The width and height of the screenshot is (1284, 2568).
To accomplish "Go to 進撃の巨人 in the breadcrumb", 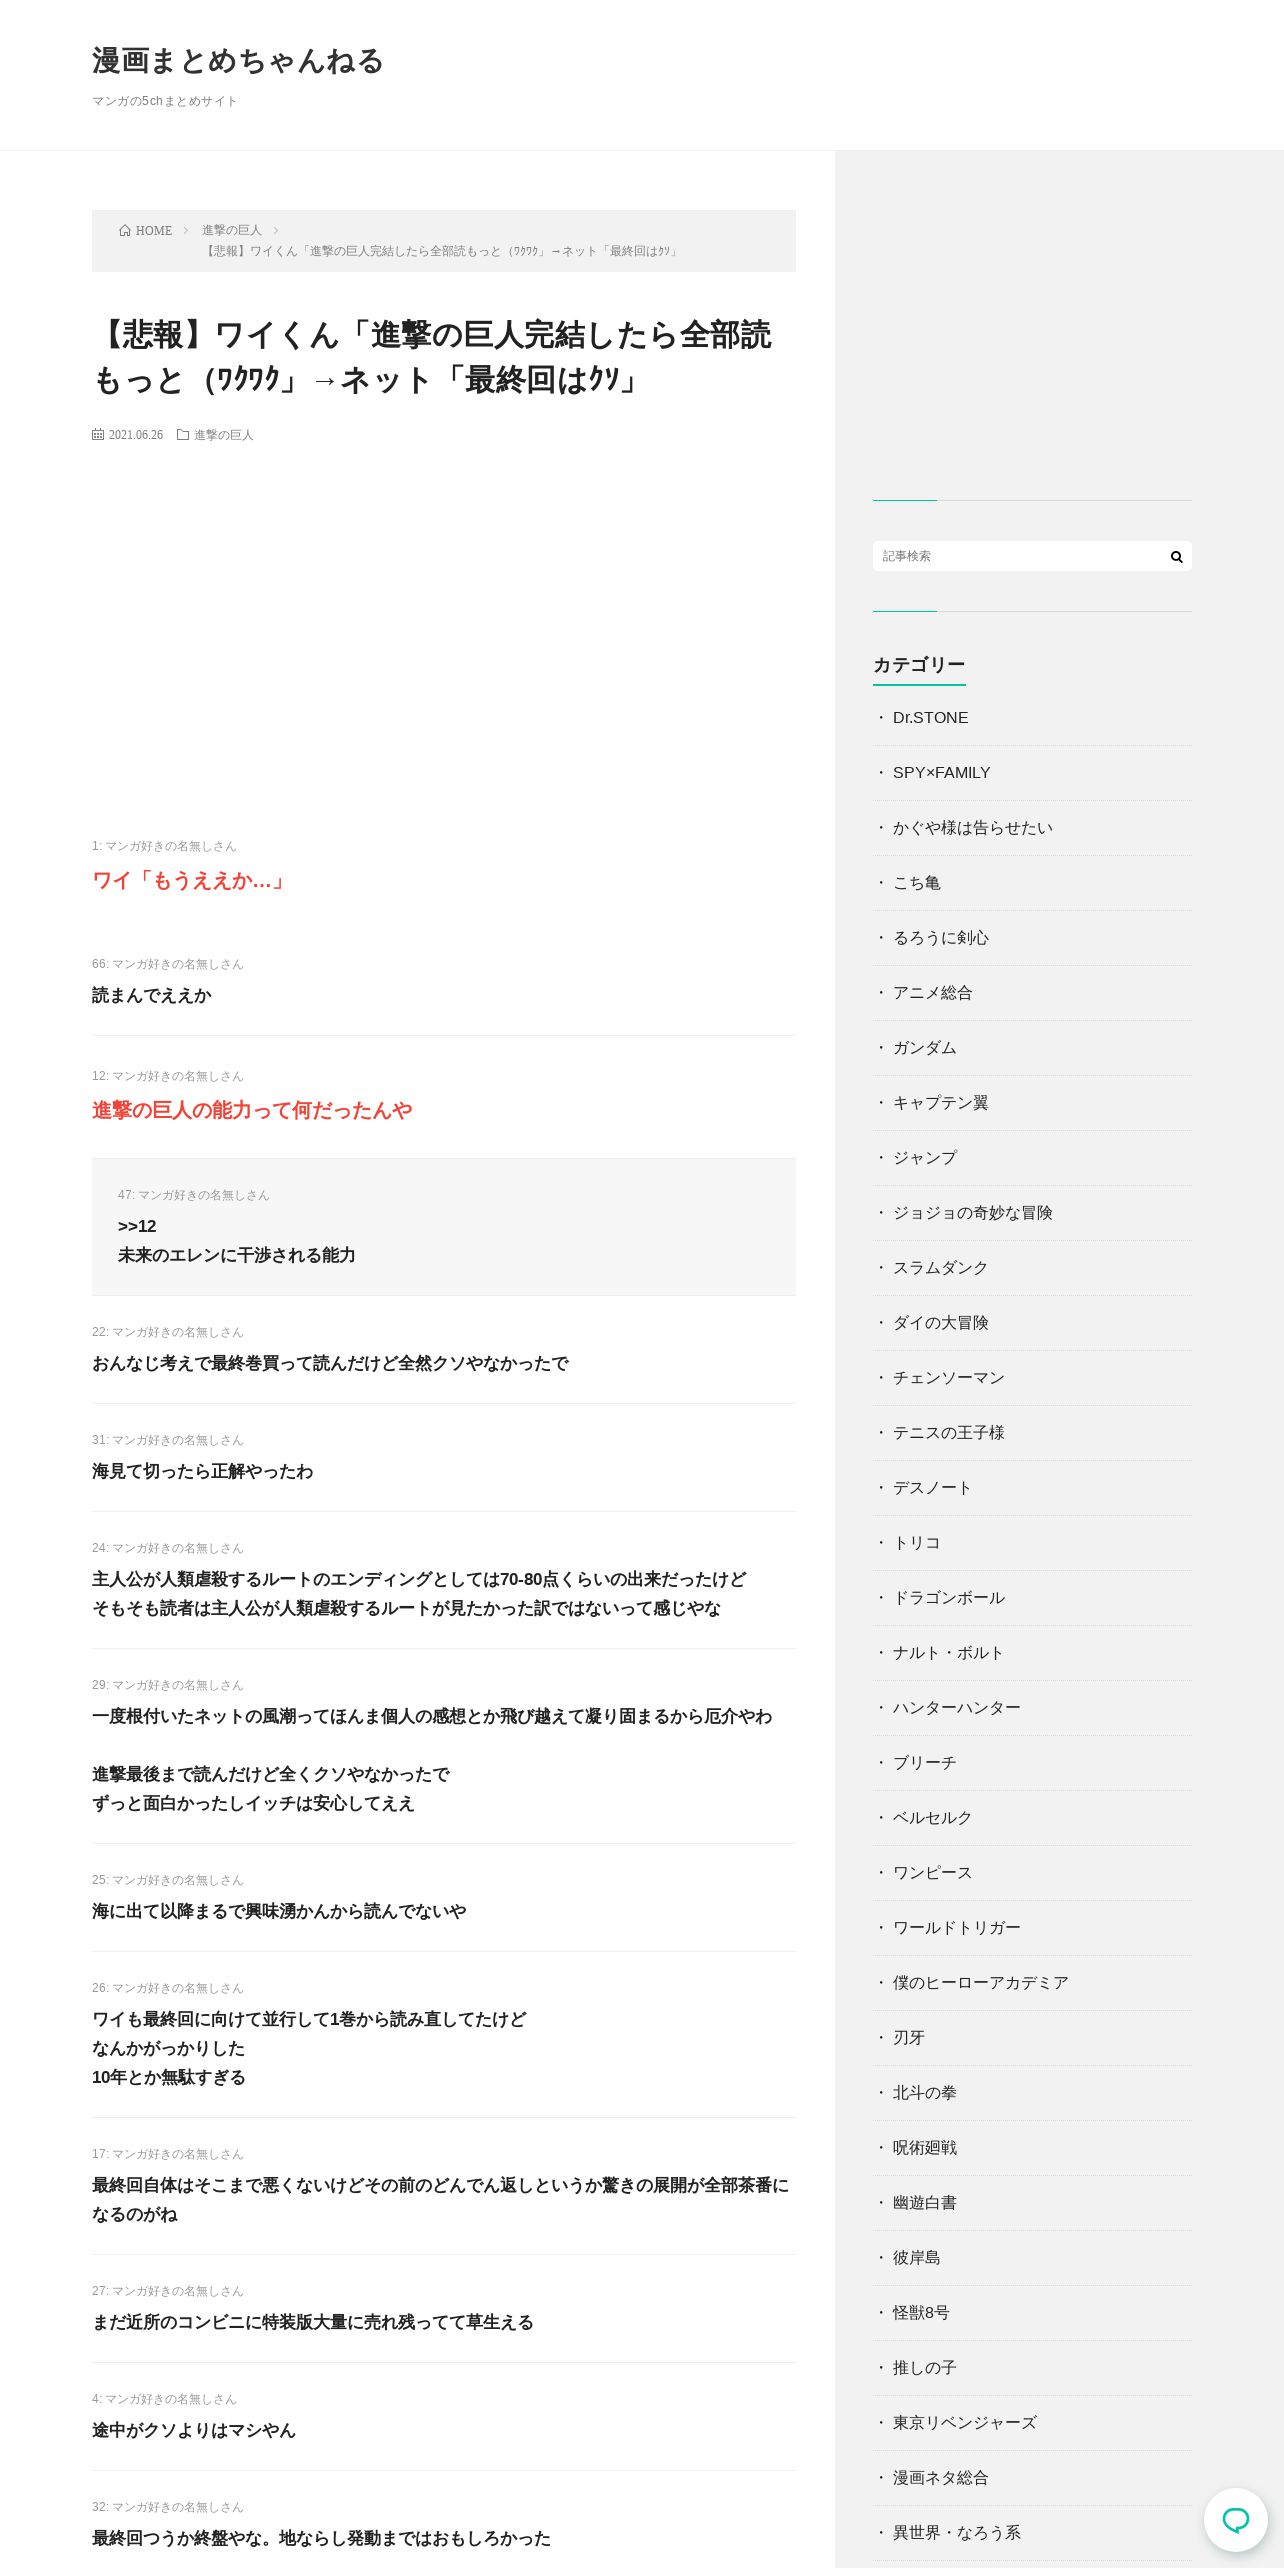I will point(231,230).
